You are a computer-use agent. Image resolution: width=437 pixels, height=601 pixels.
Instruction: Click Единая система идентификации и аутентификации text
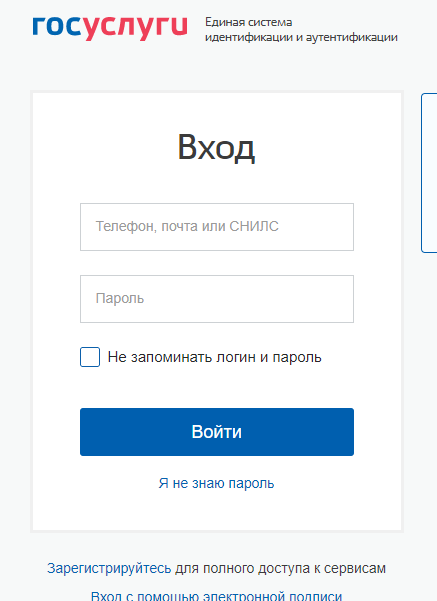301,30
